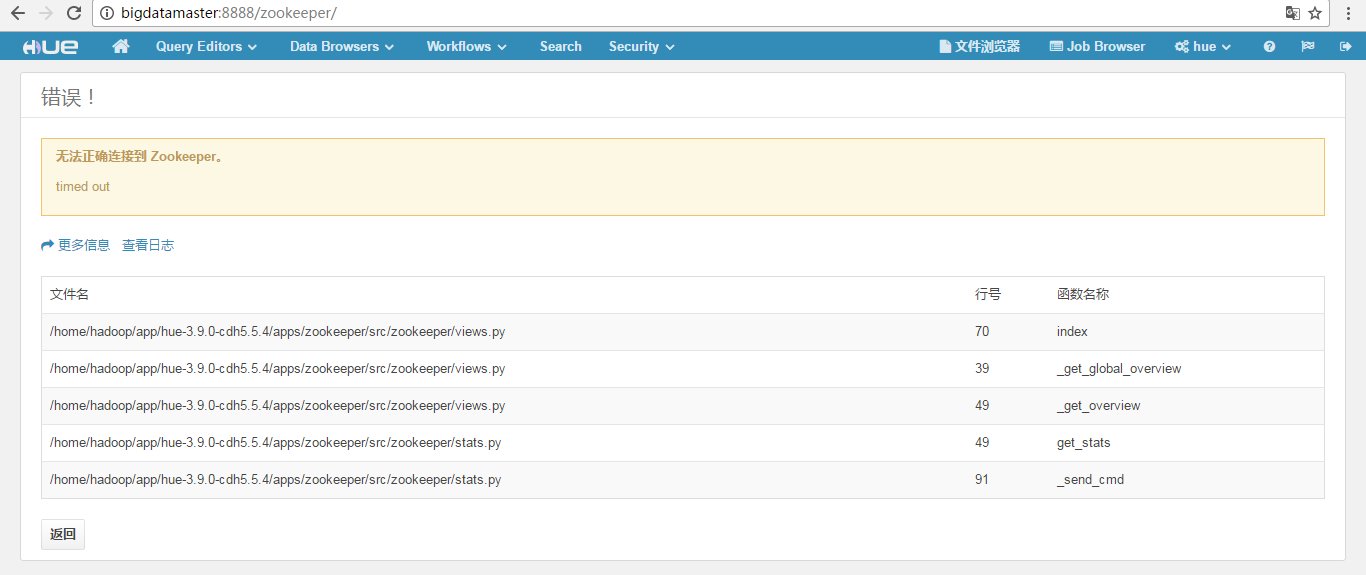Click the translate page icon

1293,13
